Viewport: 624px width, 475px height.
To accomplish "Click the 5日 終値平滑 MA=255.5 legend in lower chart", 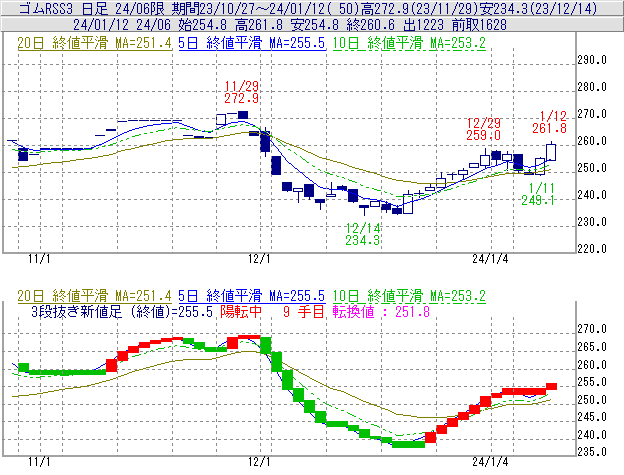I will point(252,296).
